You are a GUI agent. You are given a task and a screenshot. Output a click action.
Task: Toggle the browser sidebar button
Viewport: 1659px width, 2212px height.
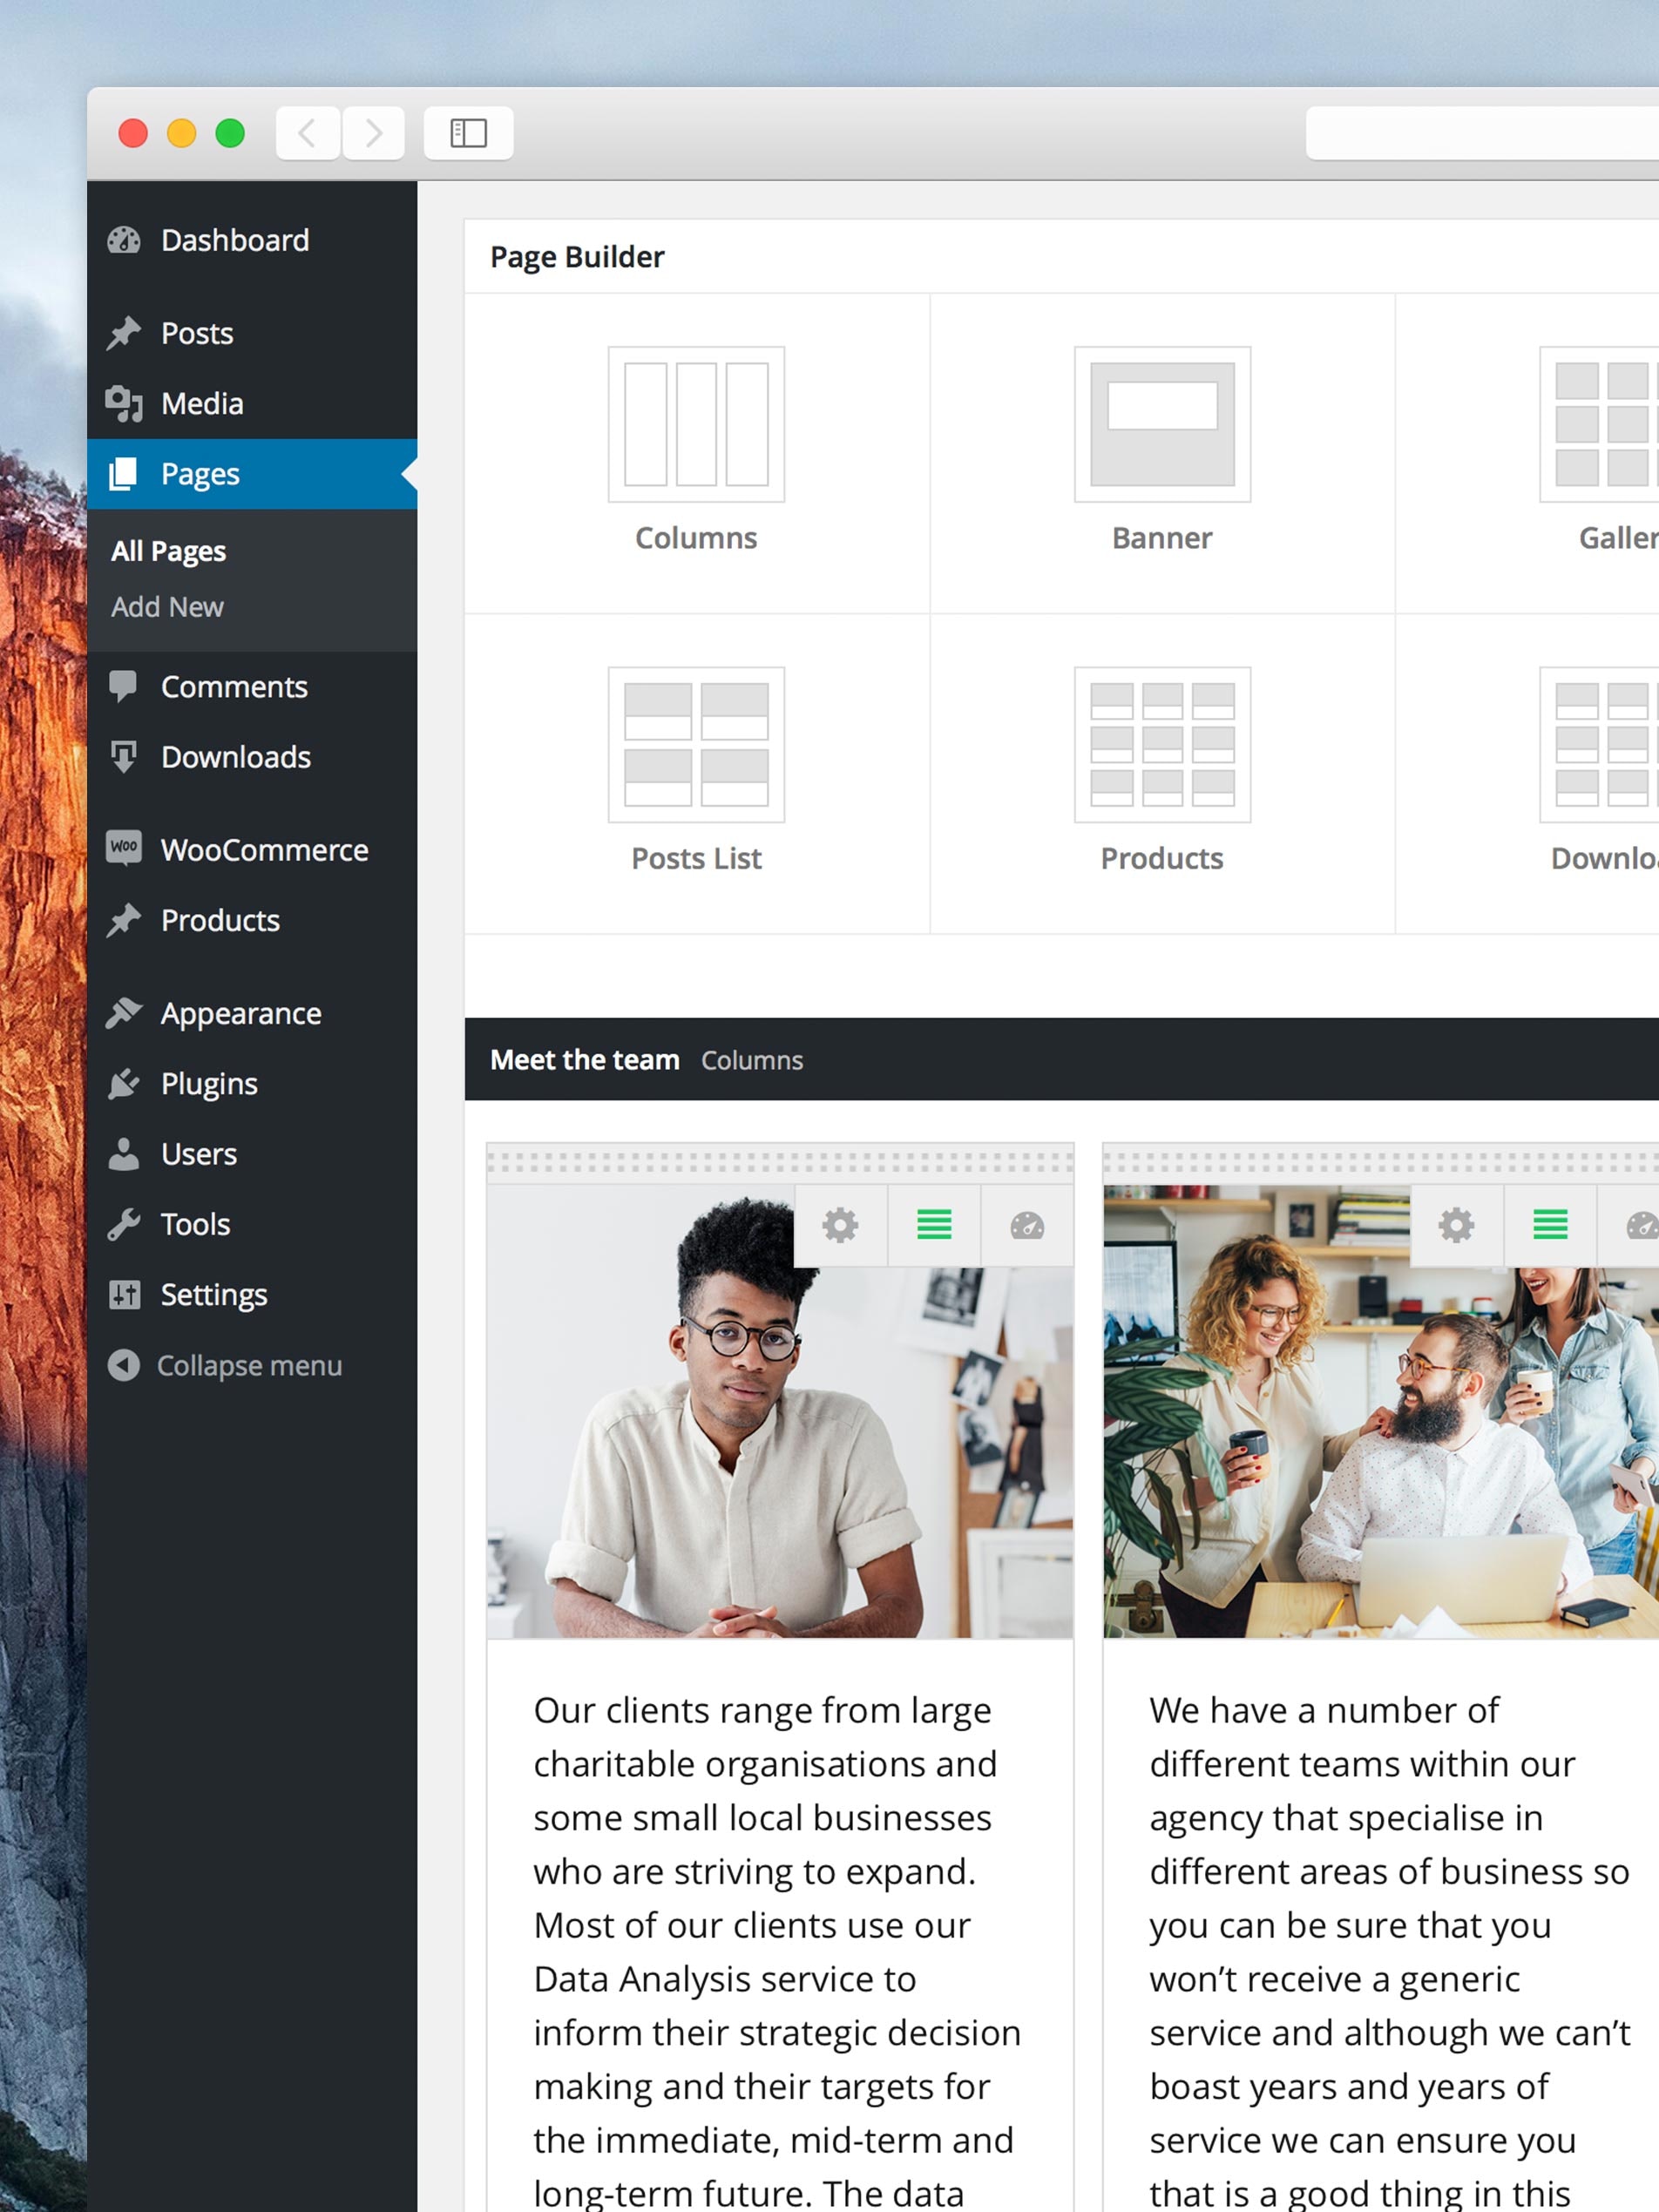(x=468, y=133)
